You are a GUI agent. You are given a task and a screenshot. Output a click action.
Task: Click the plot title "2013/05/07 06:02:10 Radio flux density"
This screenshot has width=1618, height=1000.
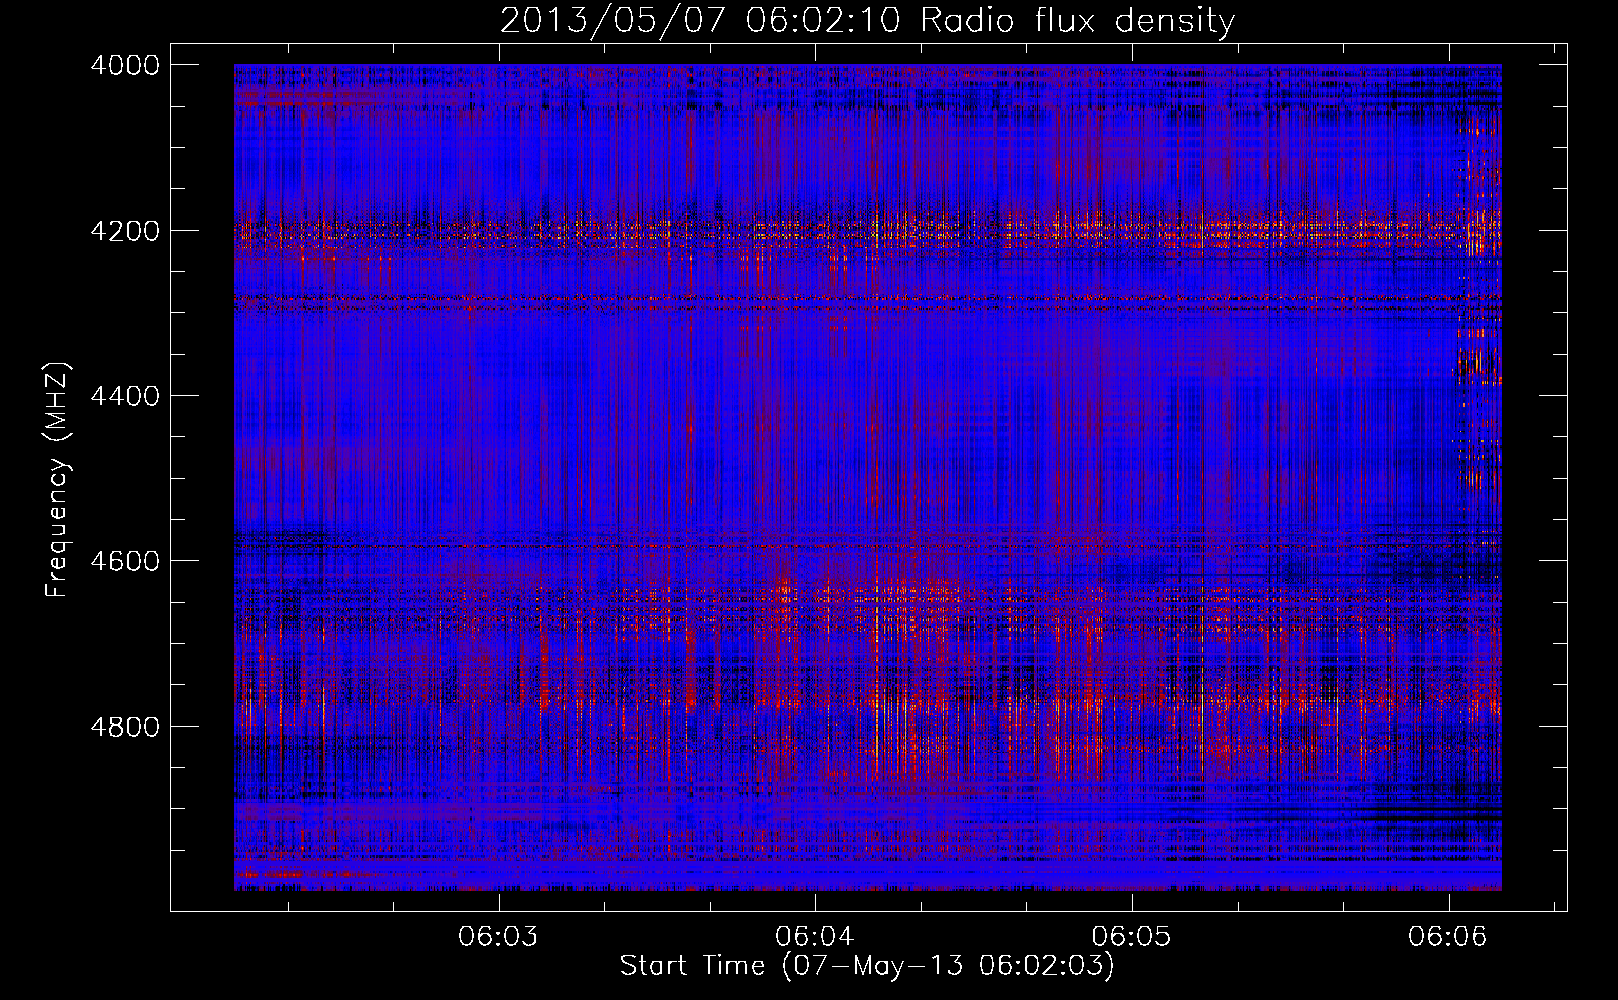[x=867, y=20]
